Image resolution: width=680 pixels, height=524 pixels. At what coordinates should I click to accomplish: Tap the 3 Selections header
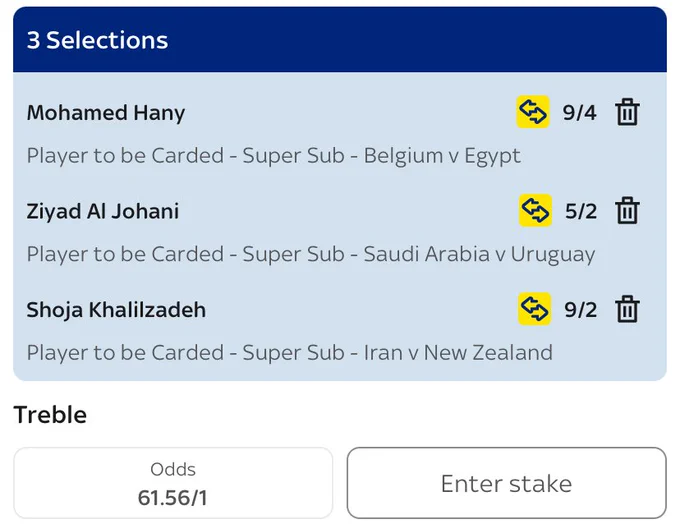[x=340, y=39]
